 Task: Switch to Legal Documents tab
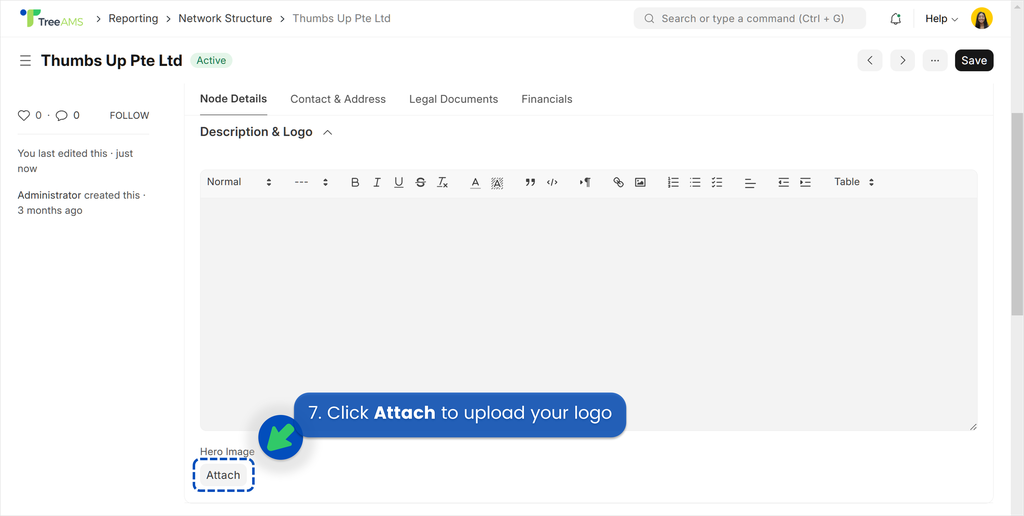pyautogui.click(x=453, y=99)
